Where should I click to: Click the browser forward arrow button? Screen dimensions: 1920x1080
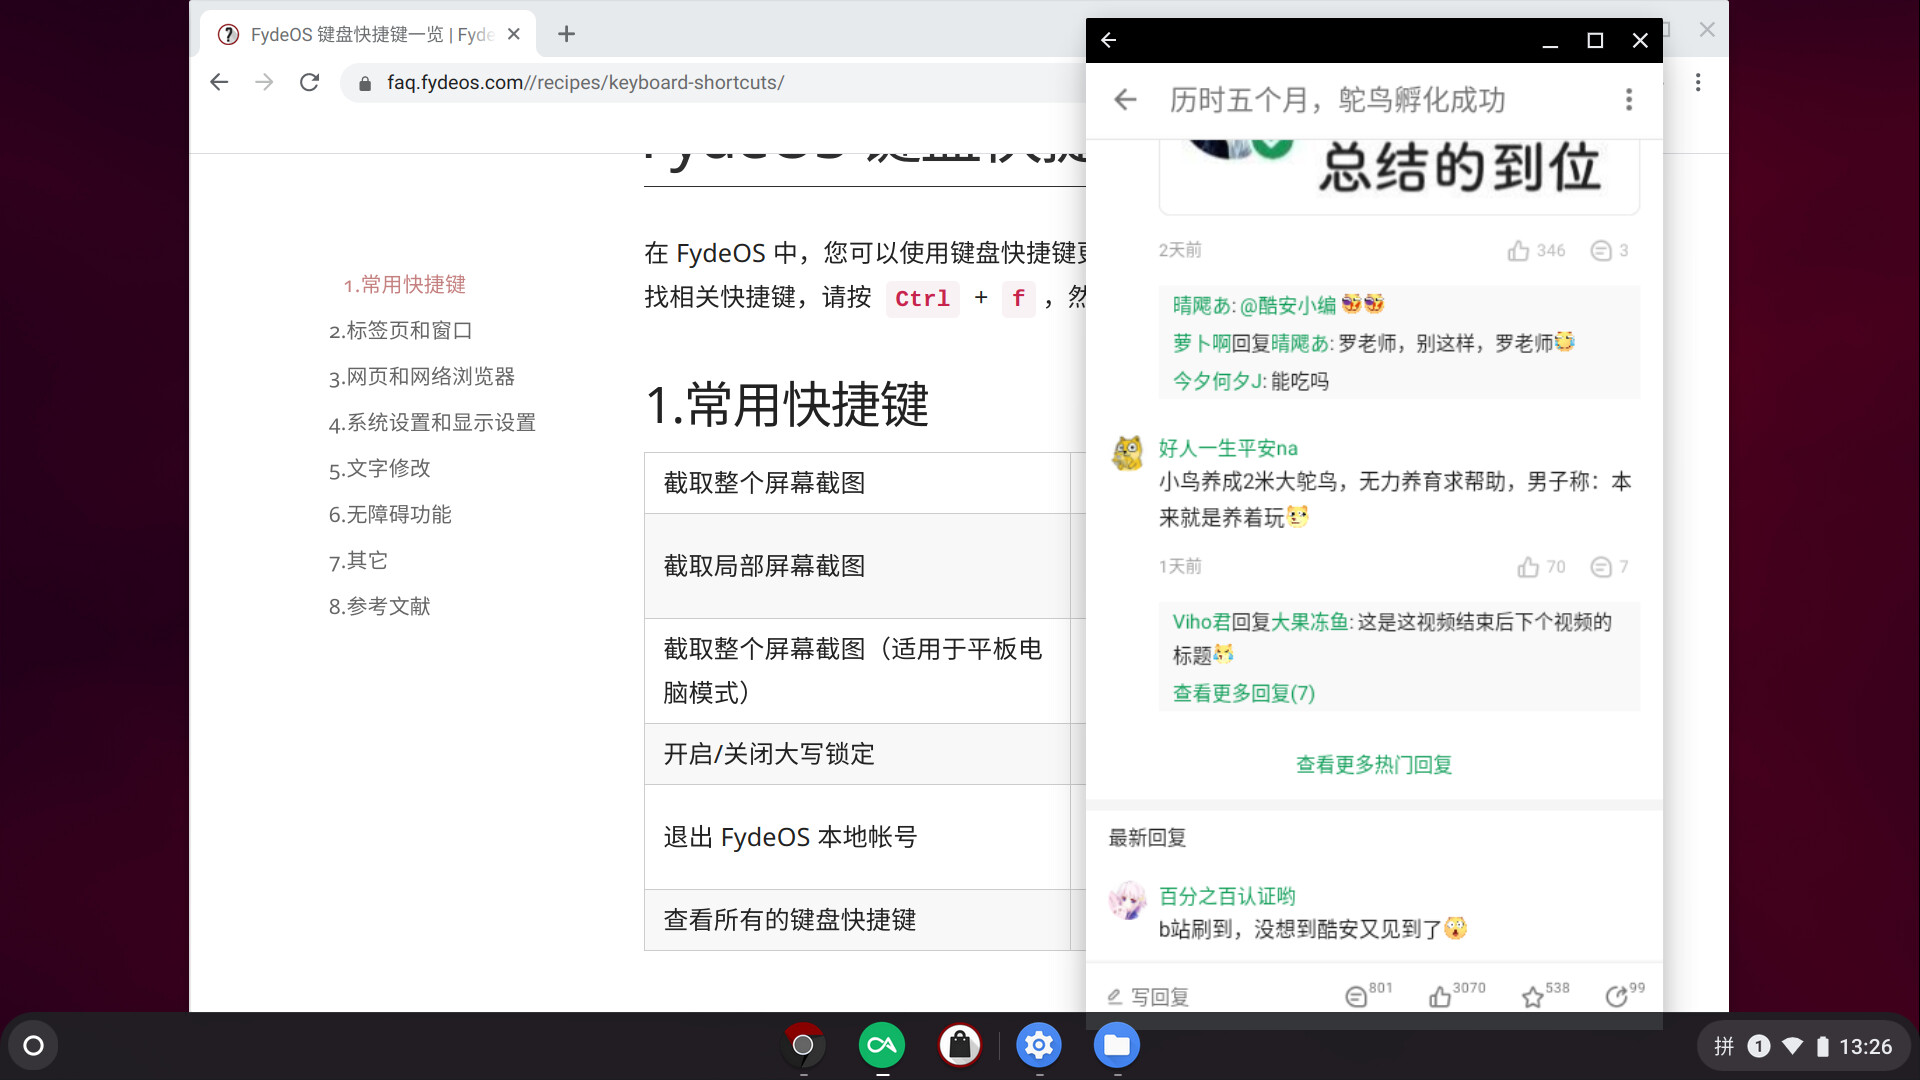point(264,82)
